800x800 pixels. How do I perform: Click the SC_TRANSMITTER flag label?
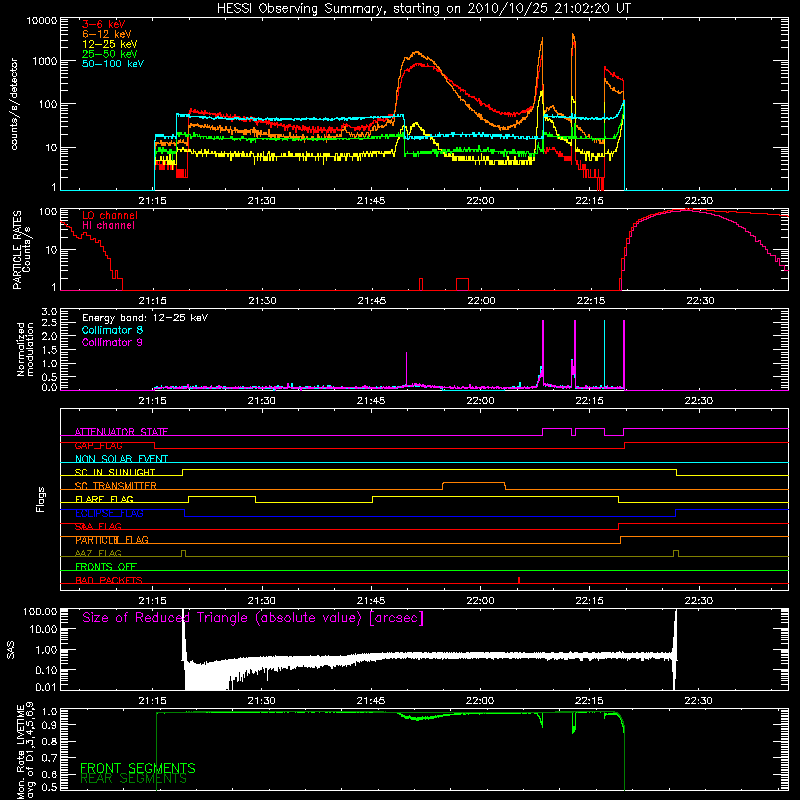coord(115,486)
